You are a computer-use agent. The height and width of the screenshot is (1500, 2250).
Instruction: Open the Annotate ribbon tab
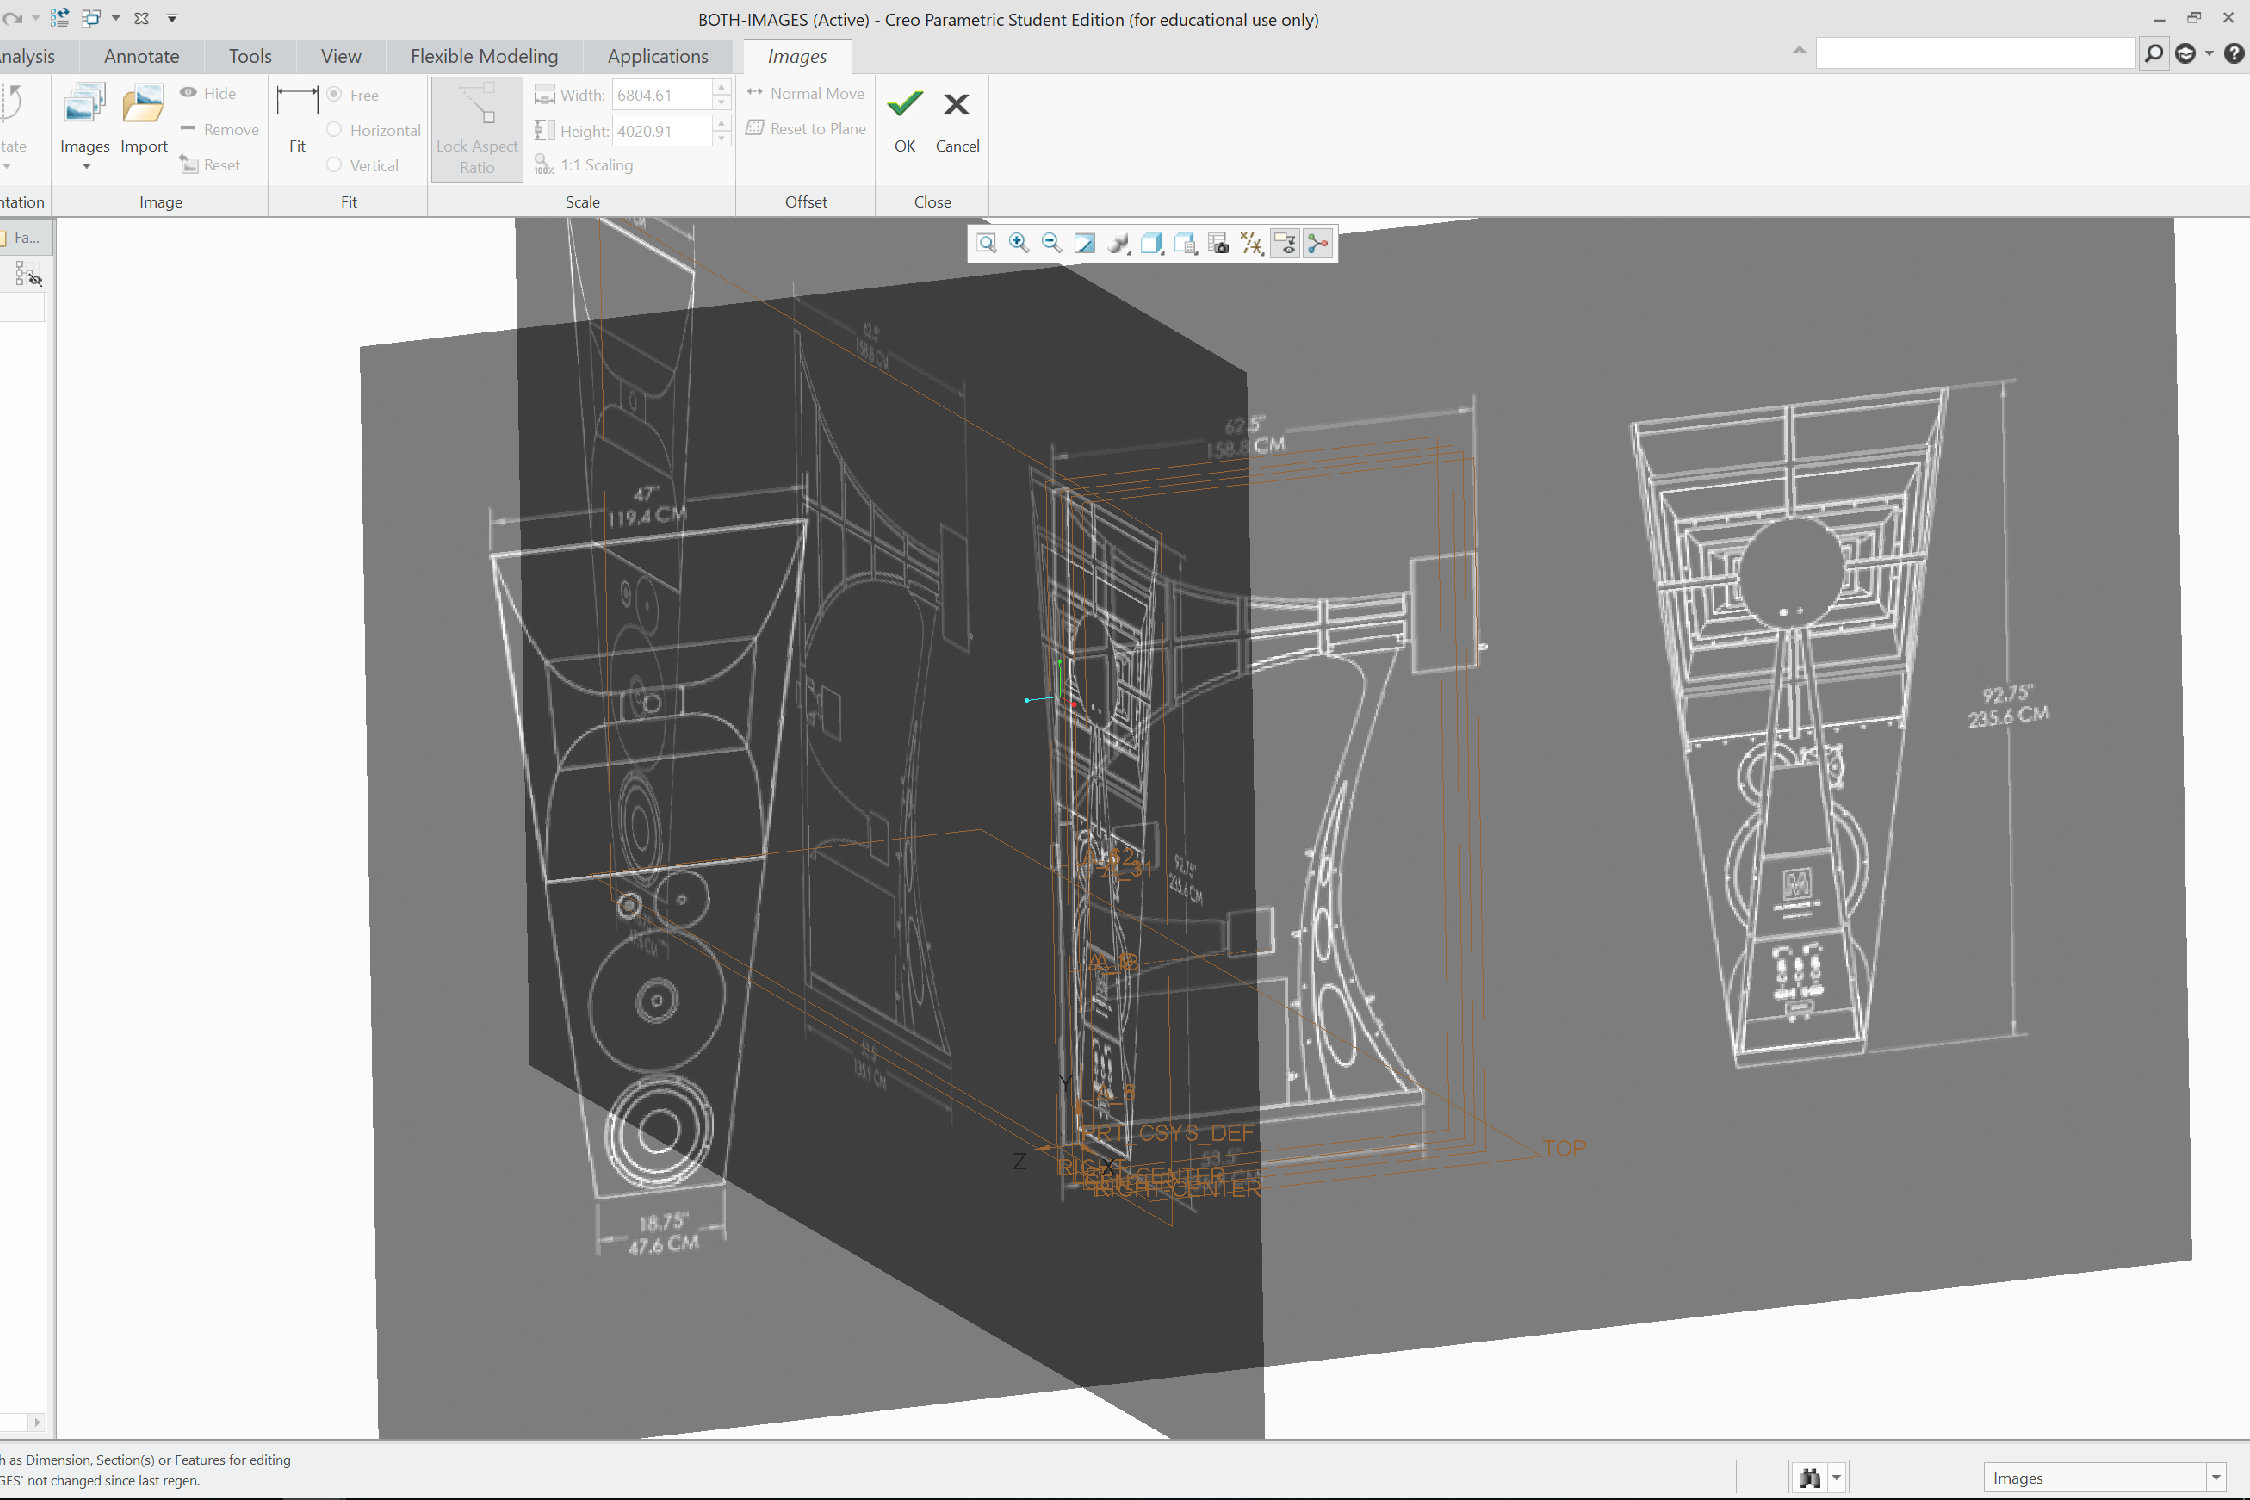[141, 56]
